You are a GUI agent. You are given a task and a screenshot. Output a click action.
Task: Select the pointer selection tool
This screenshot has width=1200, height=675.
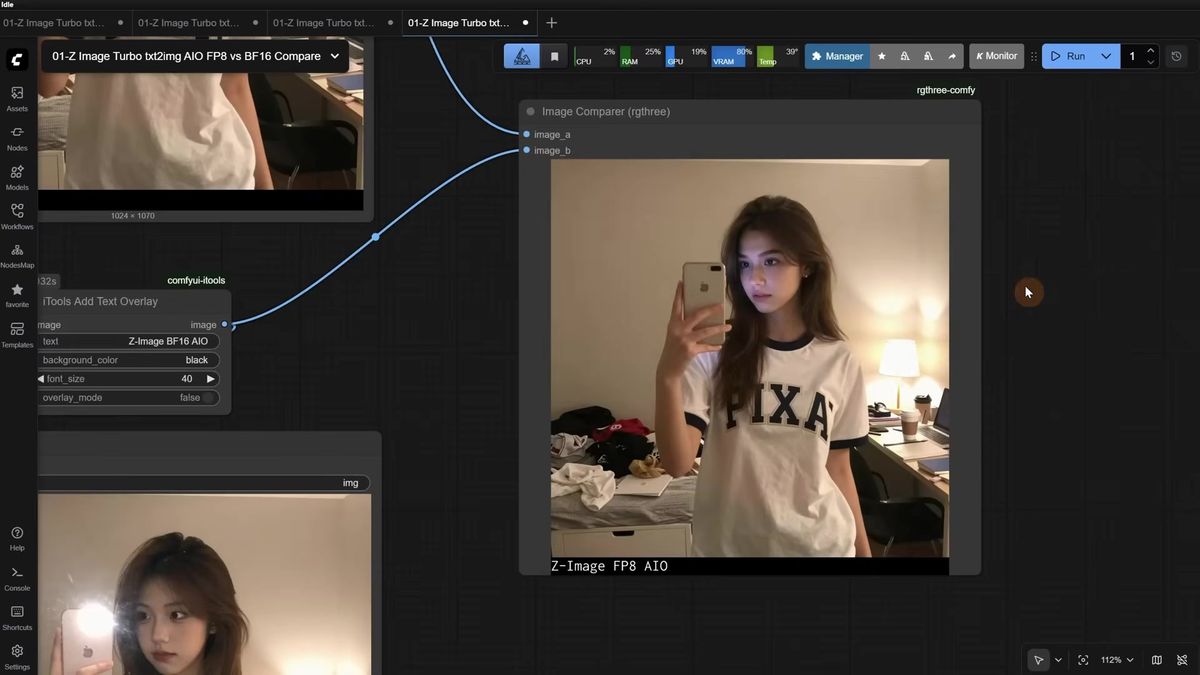(1039, 660)
